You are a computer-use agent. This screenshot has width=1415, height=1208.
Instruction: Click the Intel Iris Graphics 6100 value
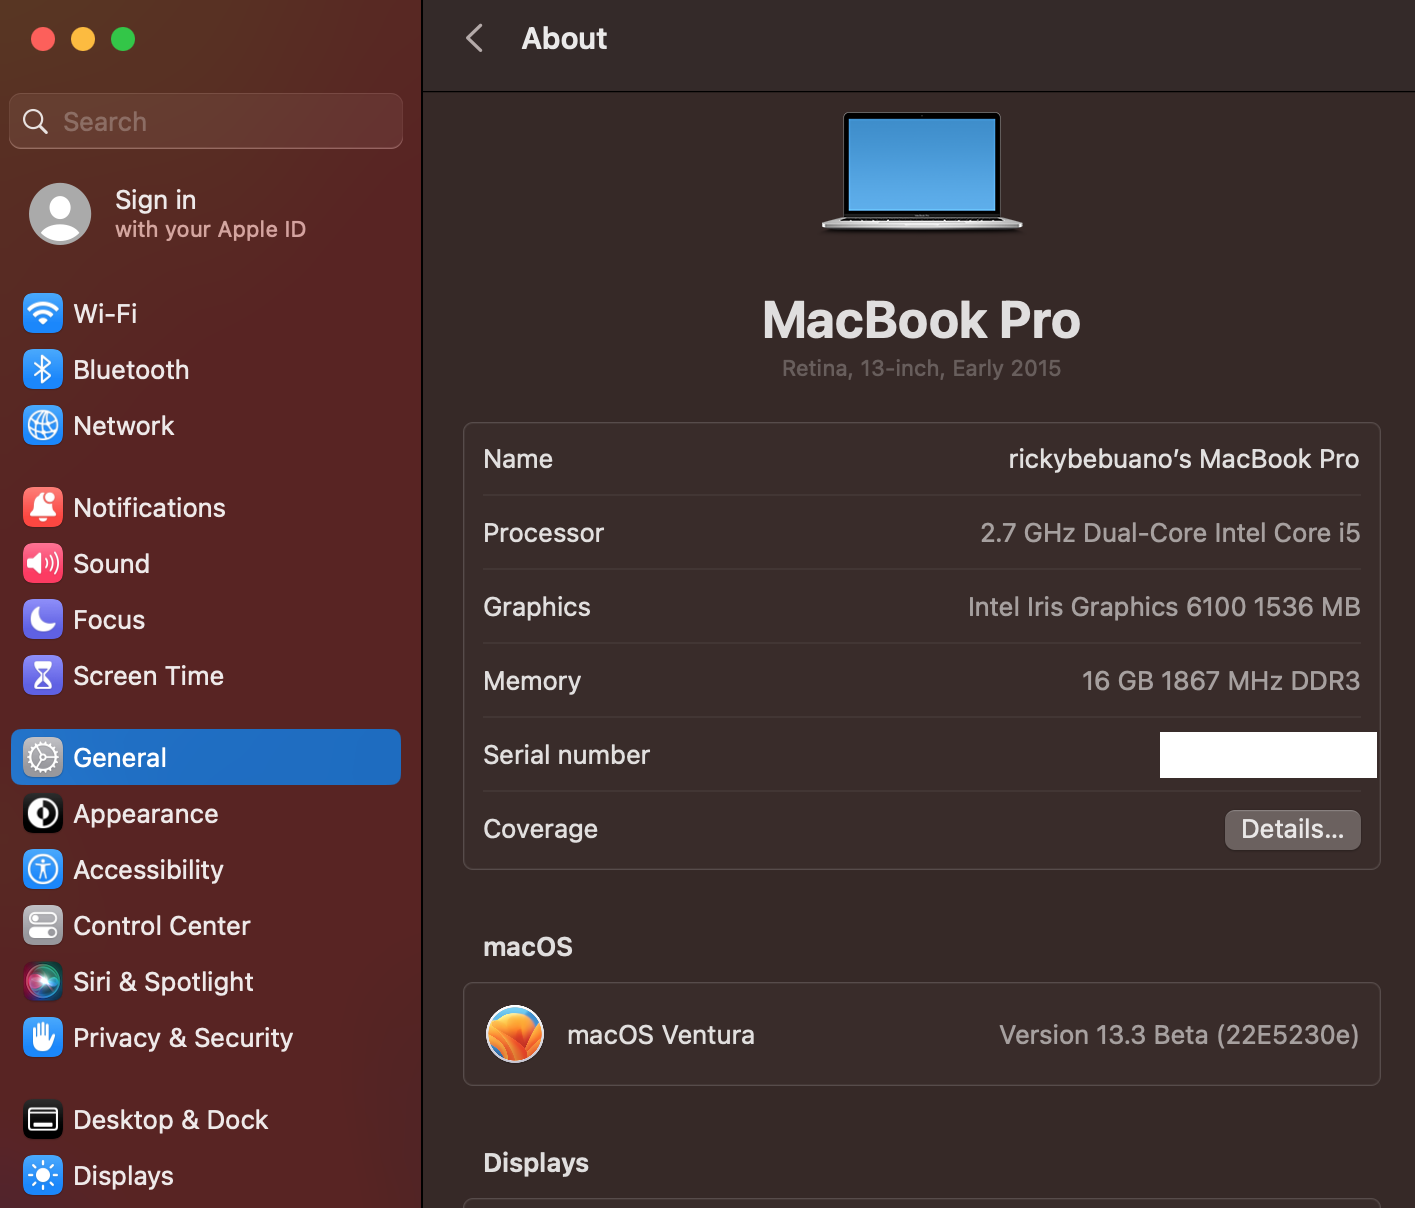(1164, 607)
